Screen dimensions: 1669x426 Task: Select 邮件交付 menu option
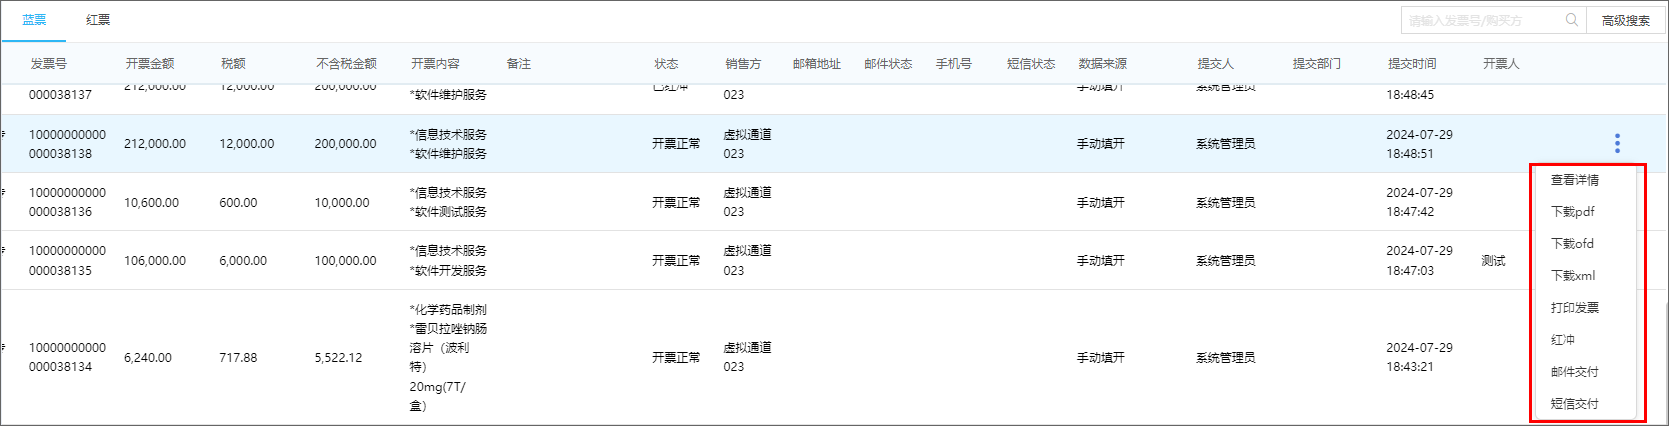point(1575,372)
